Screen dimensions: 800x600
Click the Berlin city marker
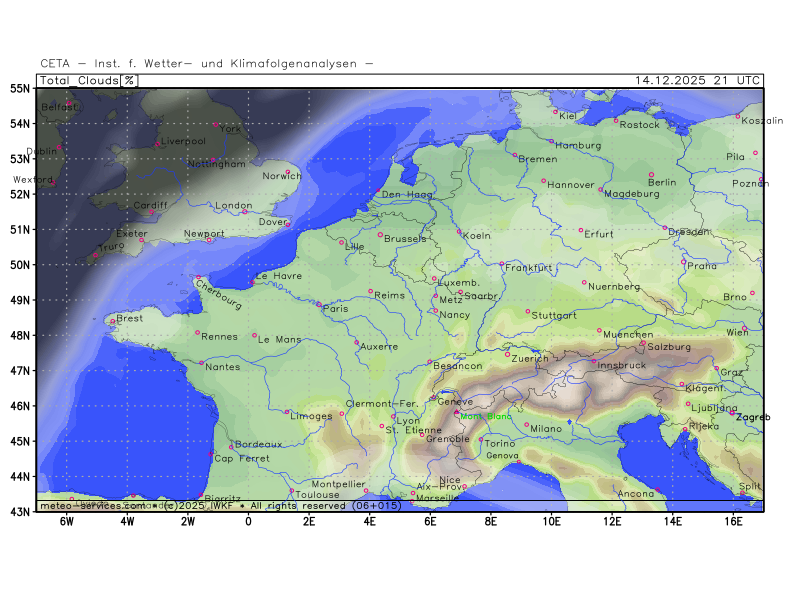[x=651, y=174]
